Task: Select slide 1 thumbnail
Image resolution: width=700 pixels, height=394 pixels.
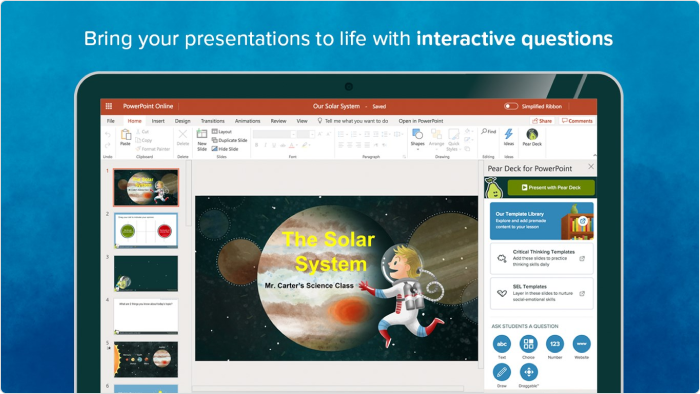Action: click(146, 187)
